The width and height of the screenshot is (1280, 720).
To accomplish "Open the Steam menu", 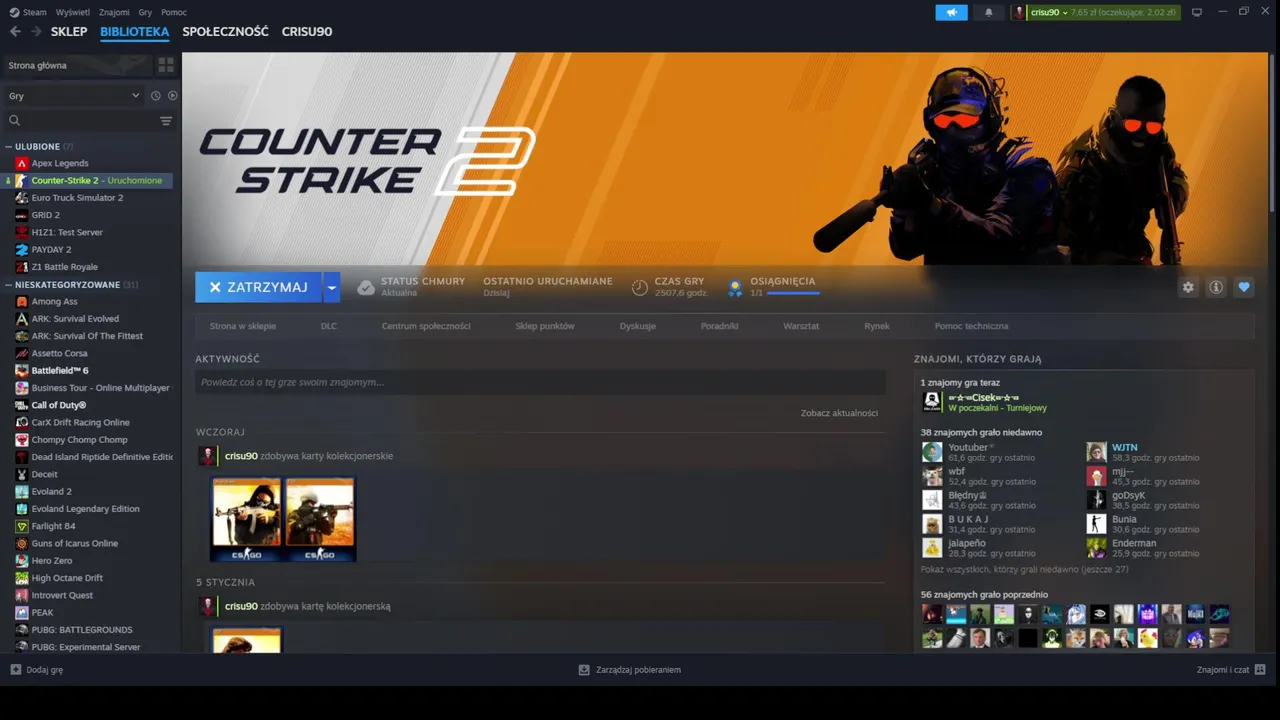I will click(x=34, y=12).
